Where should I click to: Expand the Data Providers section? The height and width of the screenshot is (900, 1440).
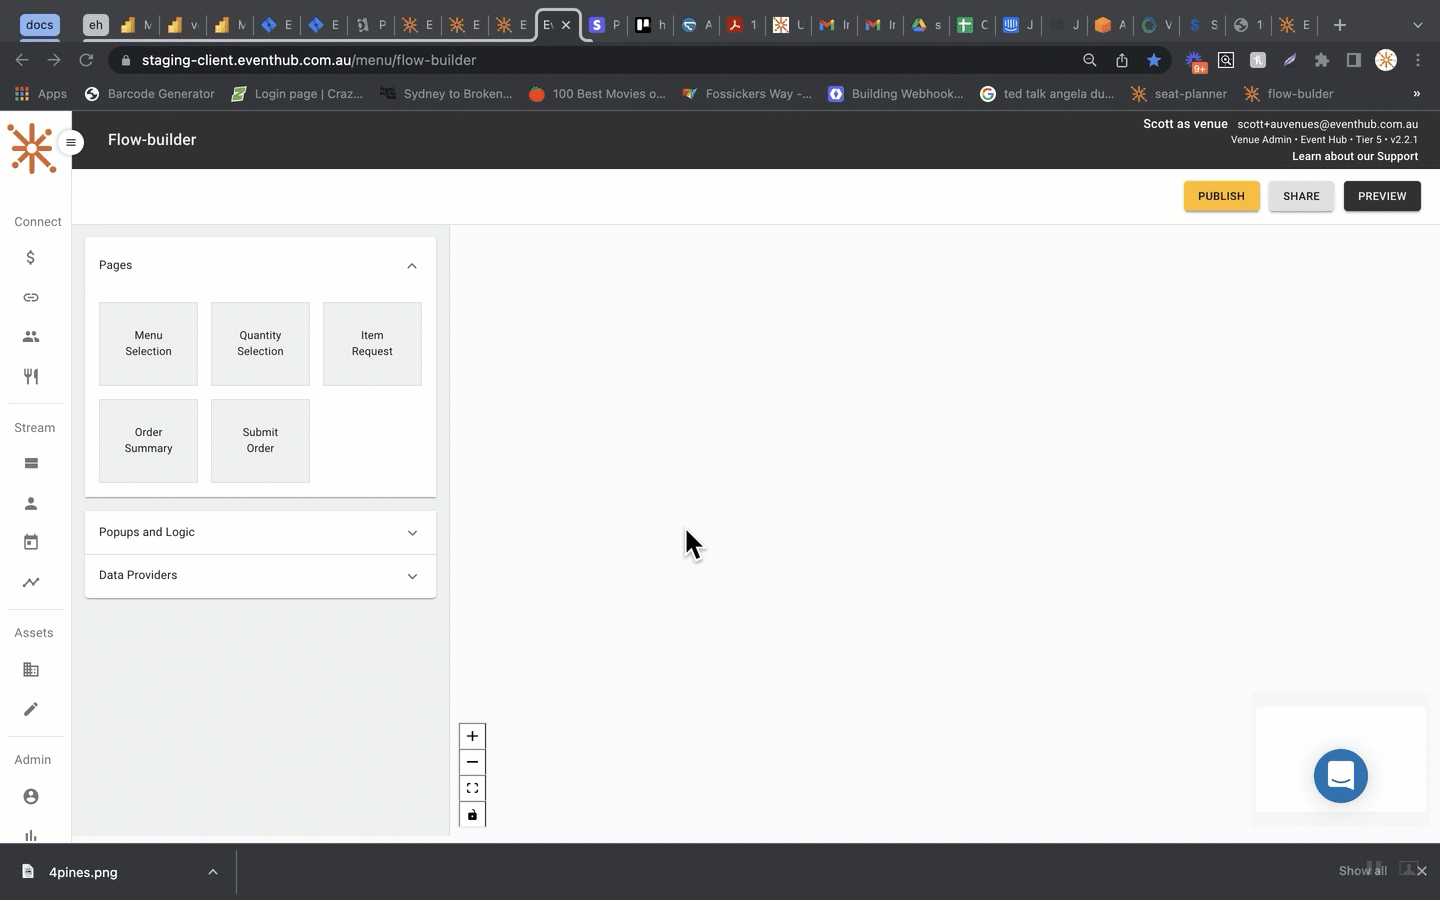[412, 576]
